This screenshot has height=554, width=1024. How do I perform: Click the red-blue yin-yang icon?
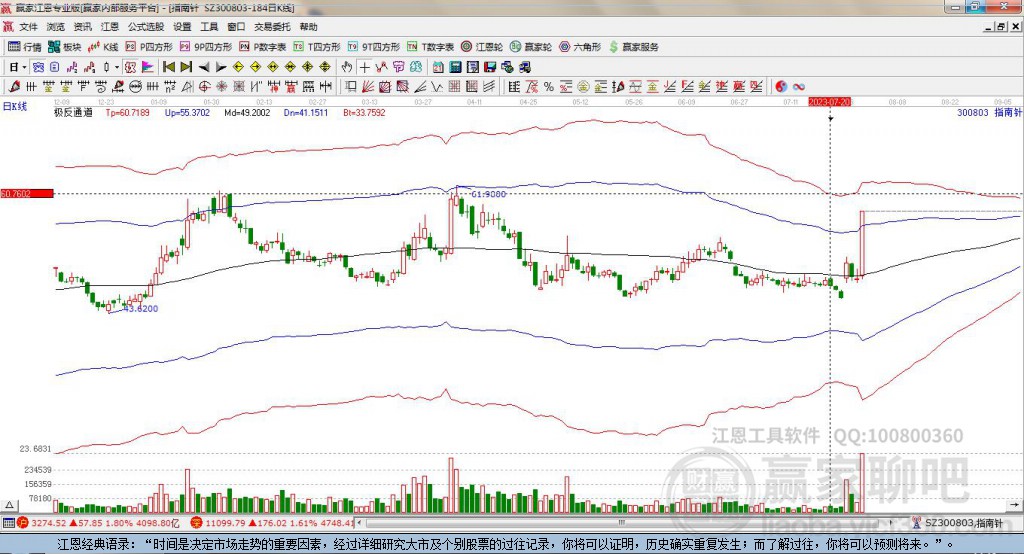781,86
